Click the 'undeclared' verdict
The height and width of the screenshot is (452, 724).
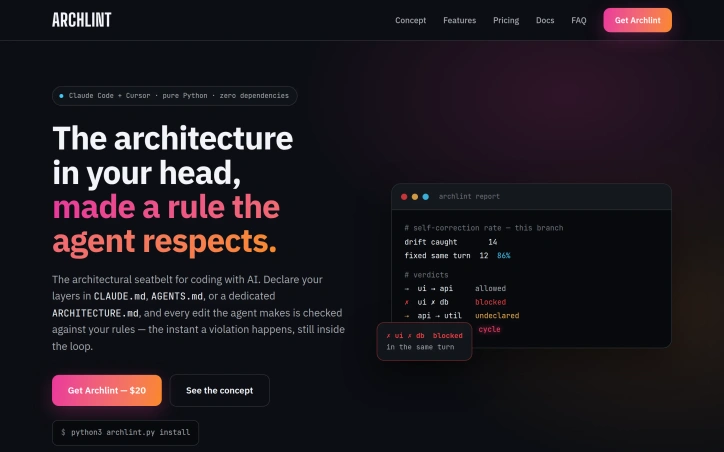[497, 316]
